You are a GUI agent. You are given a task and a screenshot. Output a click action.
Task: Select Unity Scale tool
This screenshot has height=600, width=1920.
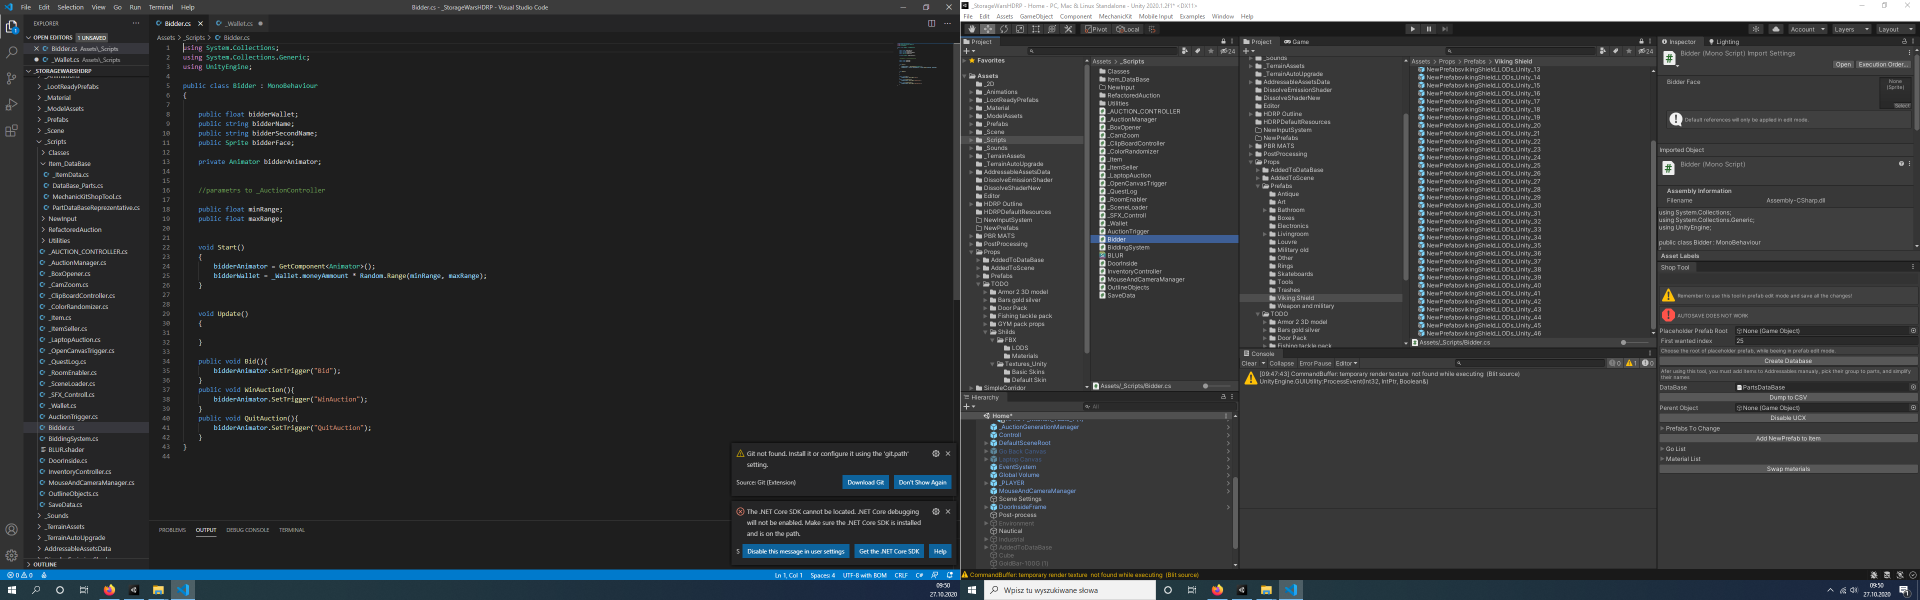1020,29
